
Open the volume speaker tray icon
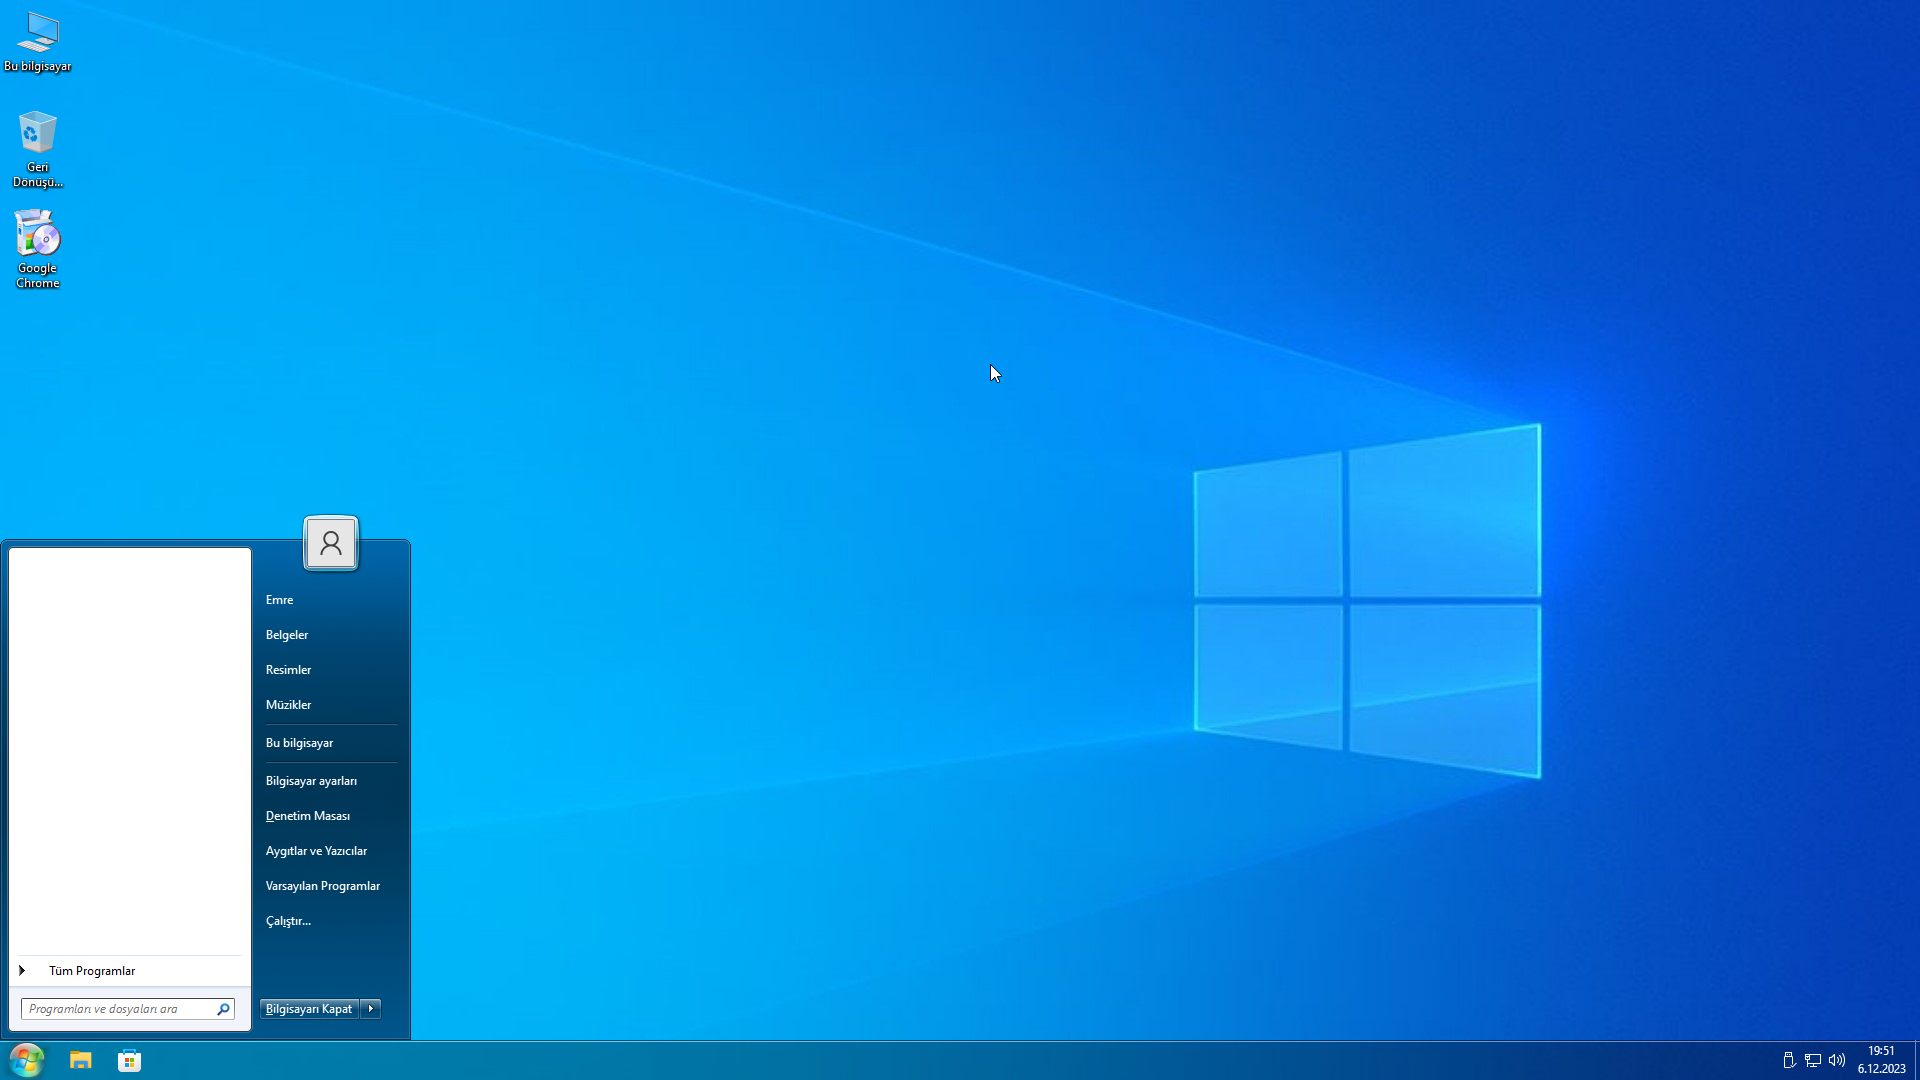coord(1837,1060)
